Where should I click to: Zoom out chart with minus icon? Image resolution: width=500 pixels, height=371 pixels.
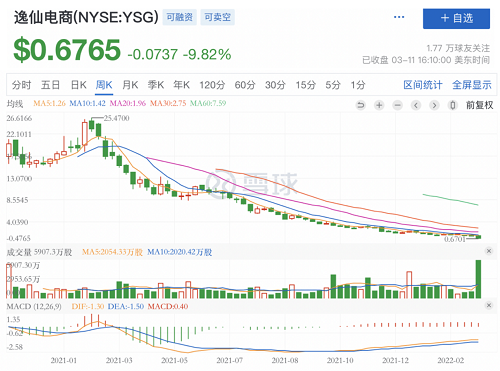click(397, 105)
